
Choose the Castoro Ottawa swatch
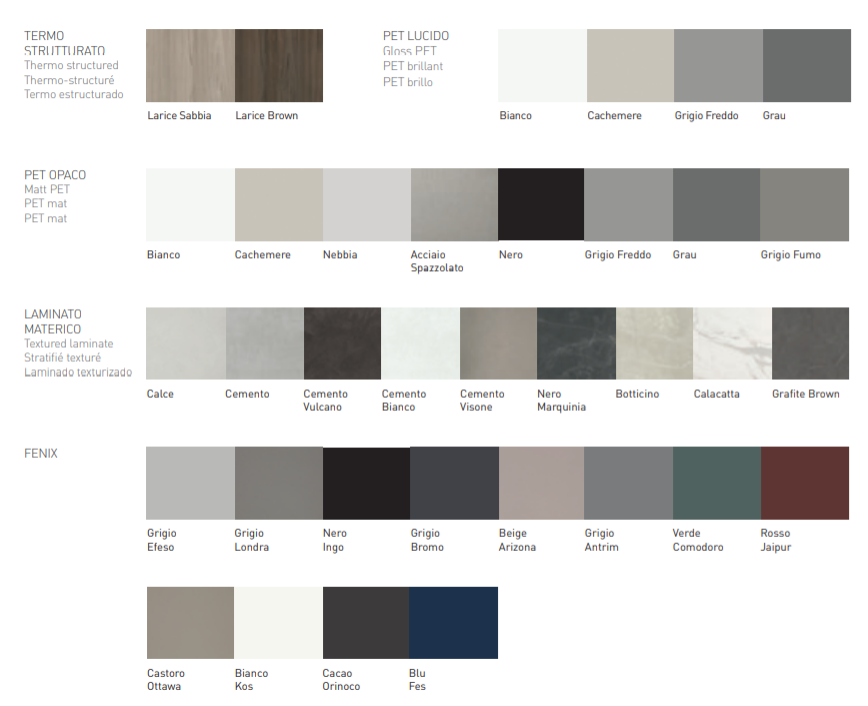point(190,623)
